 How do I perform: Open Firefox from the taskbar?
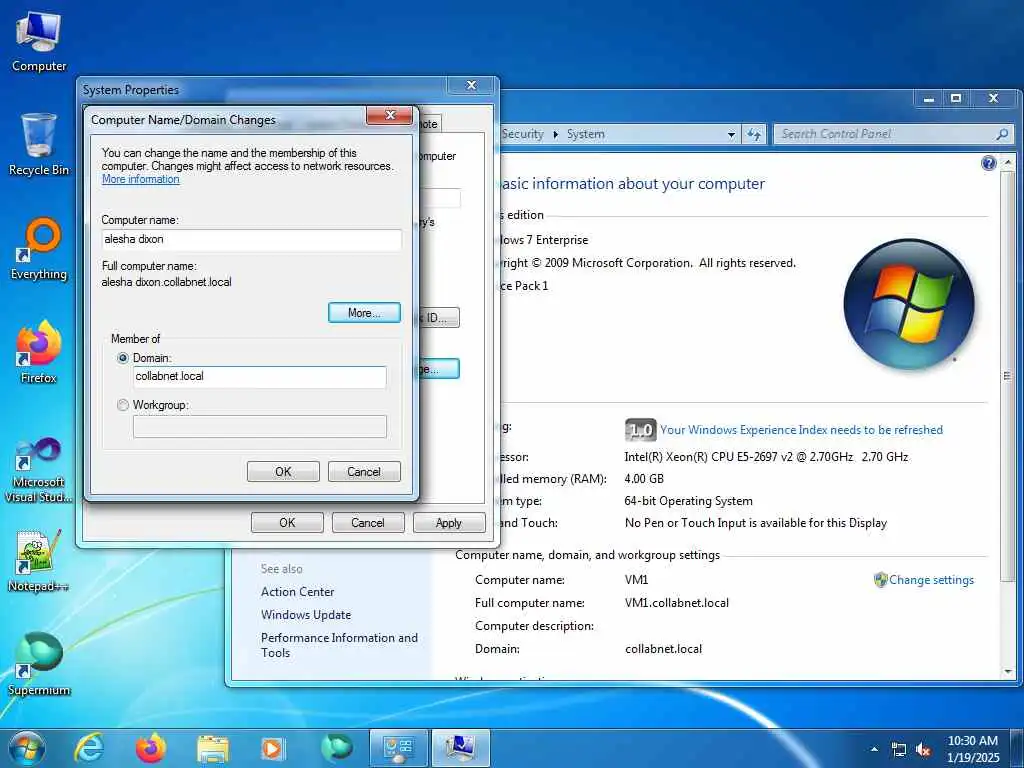151,748
